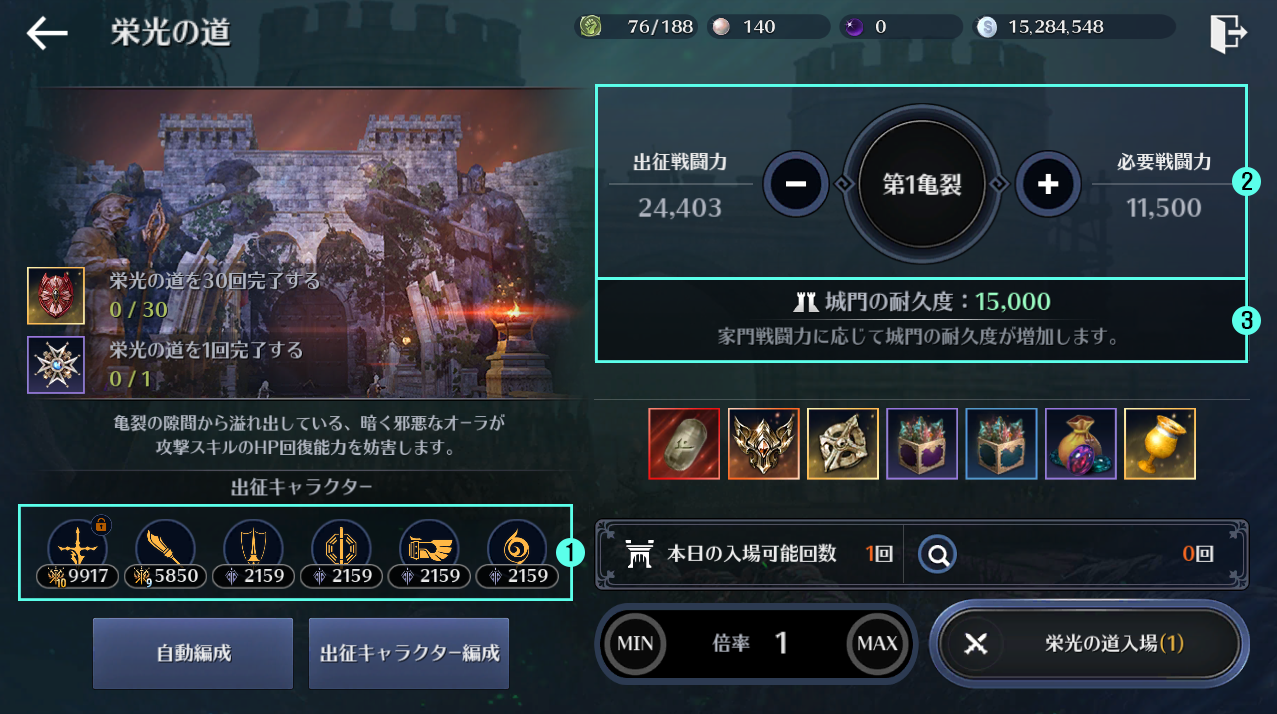Open 出征キャラクター編成 button
1277x714 pixels.
click(x=409, y=653)
